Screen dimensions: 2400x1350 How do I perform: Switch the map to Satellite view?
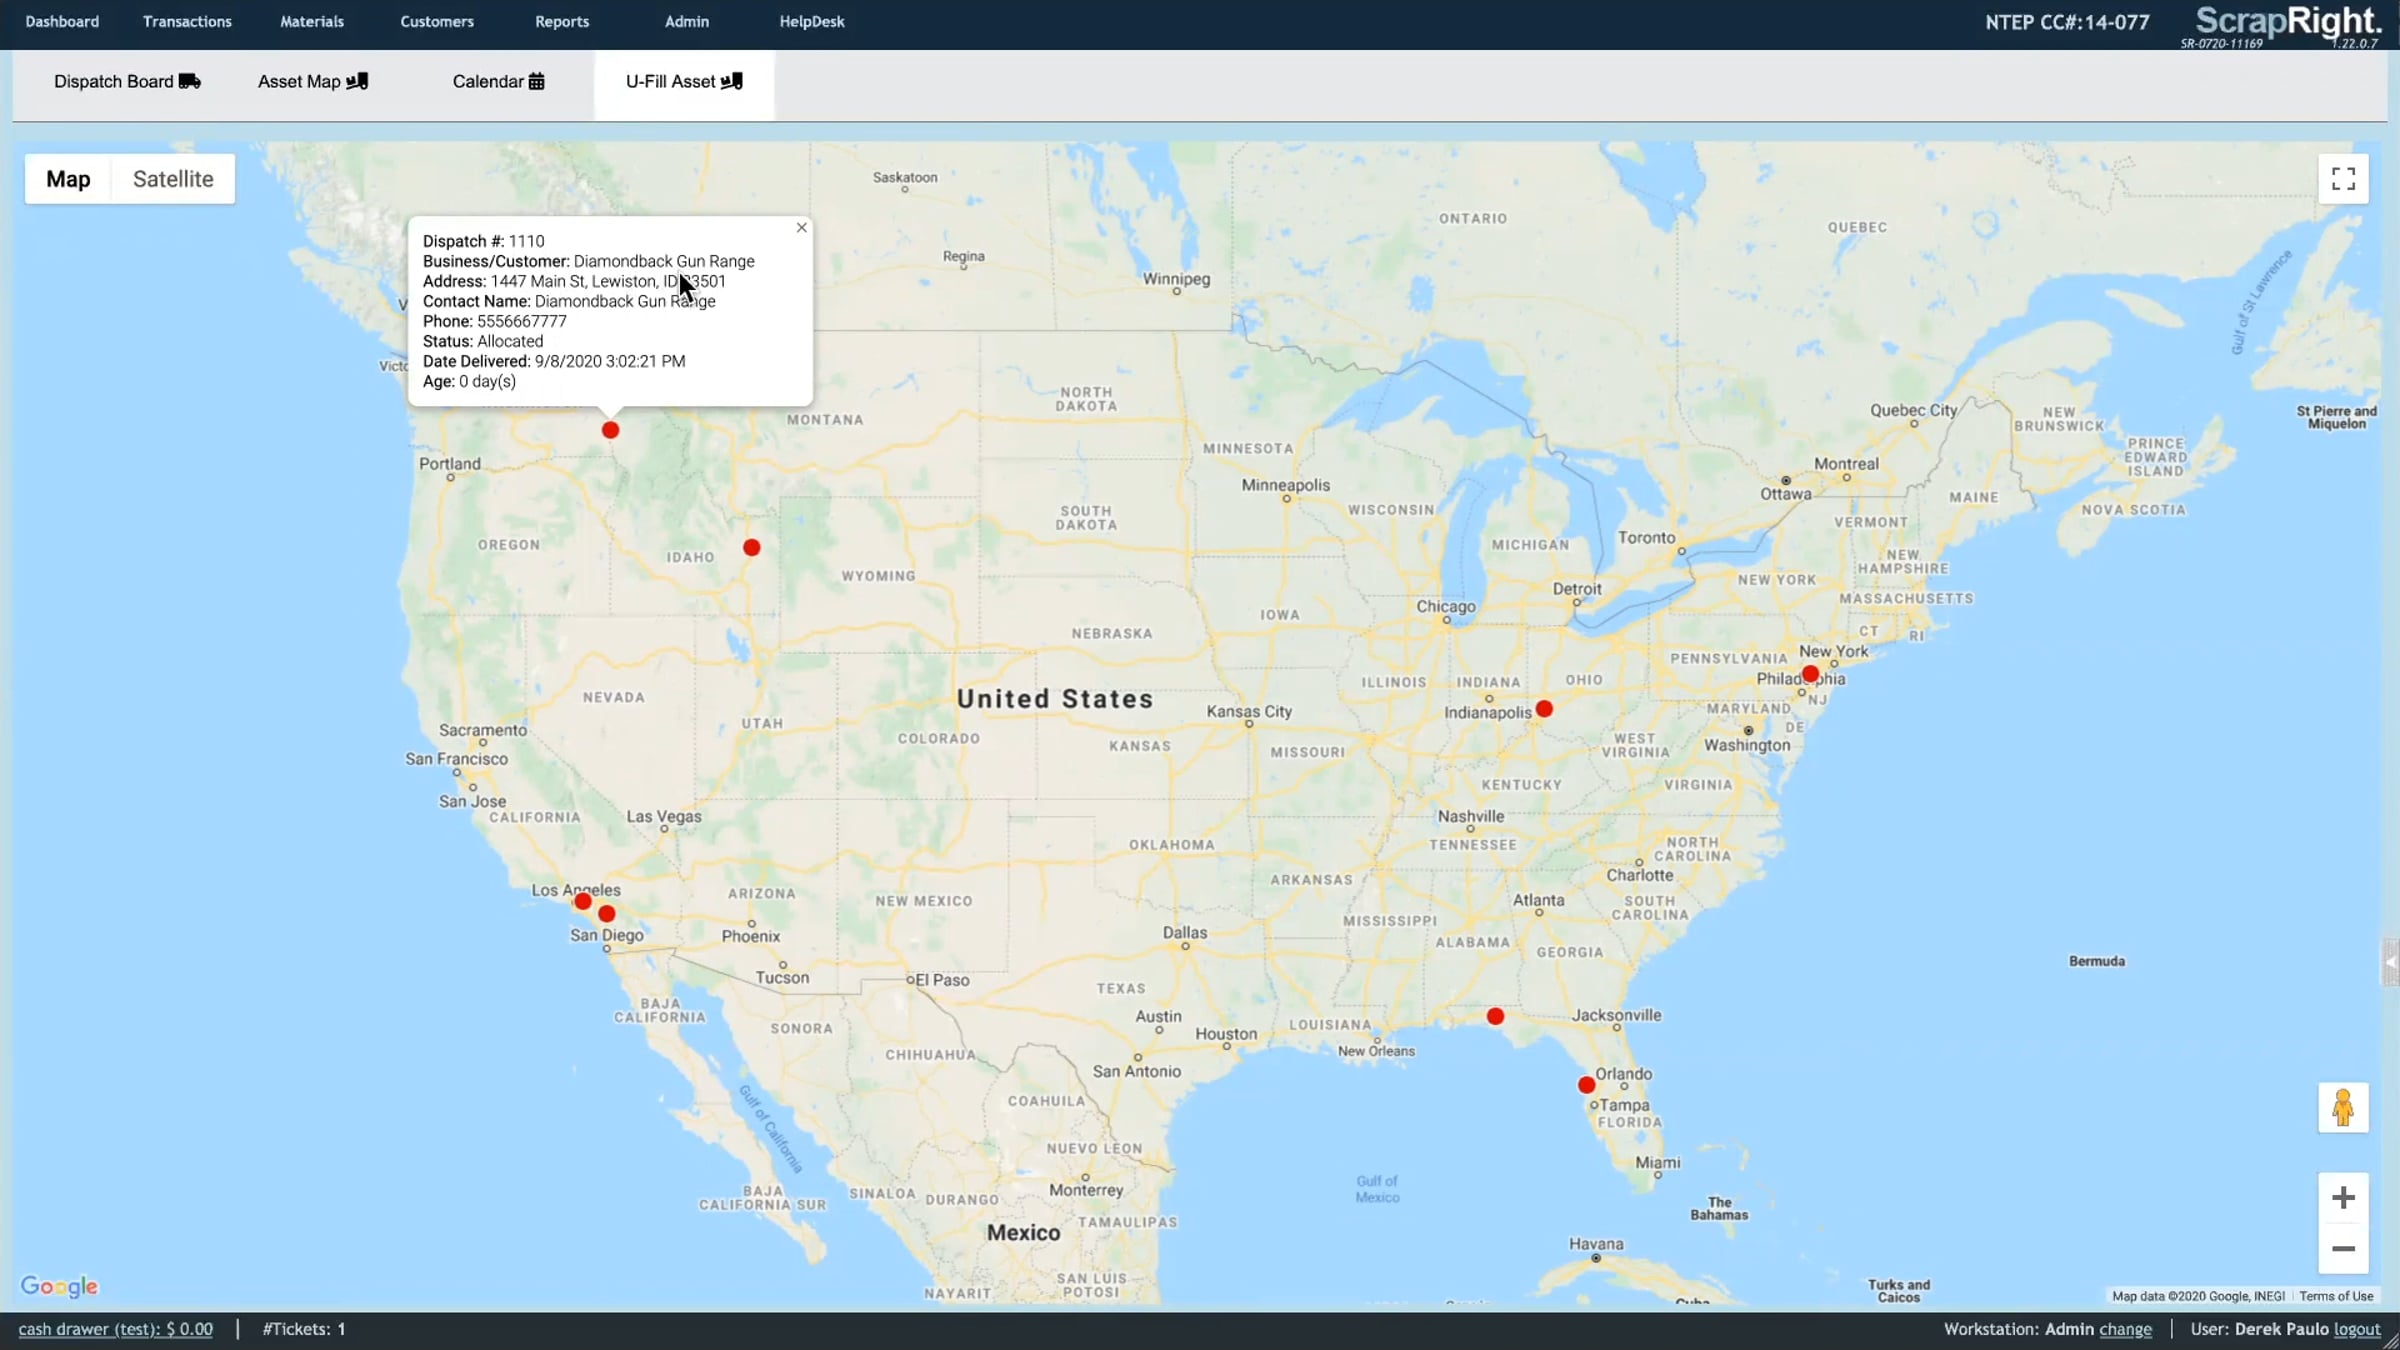(x=173, y=179)
